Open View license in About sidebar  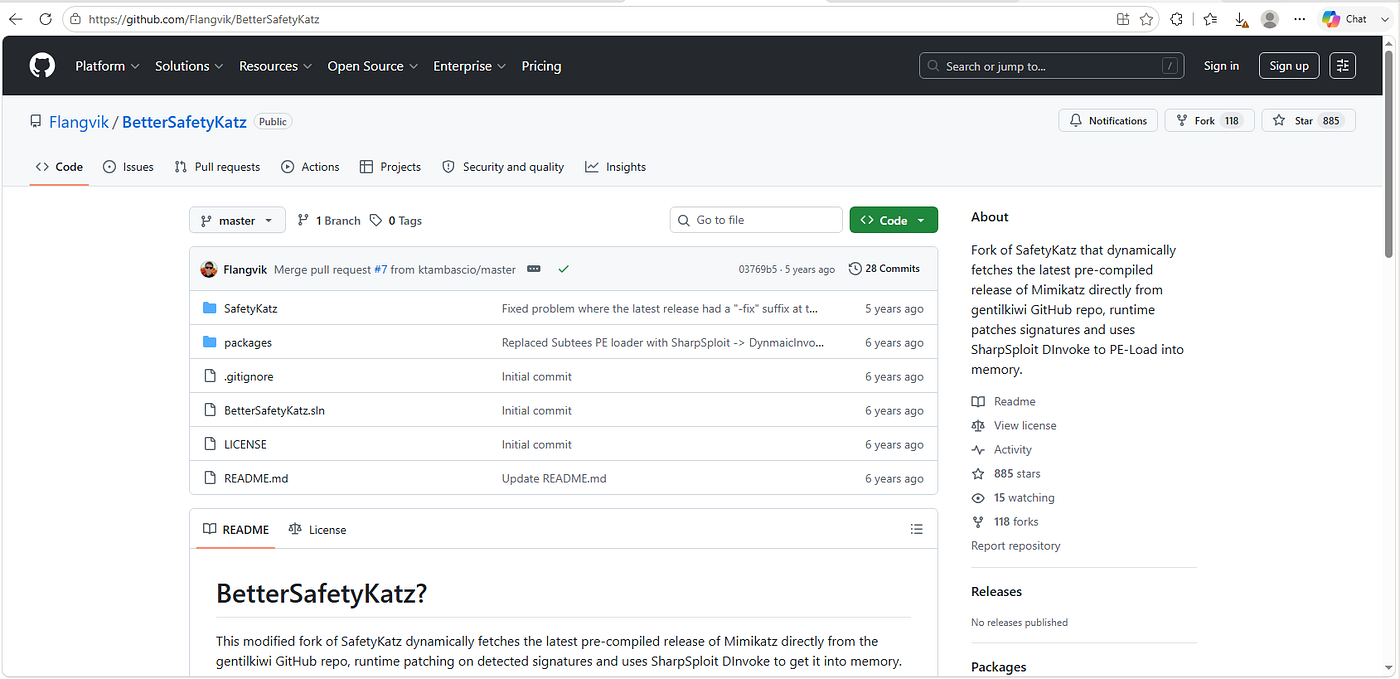click(x=1025, y=425)
